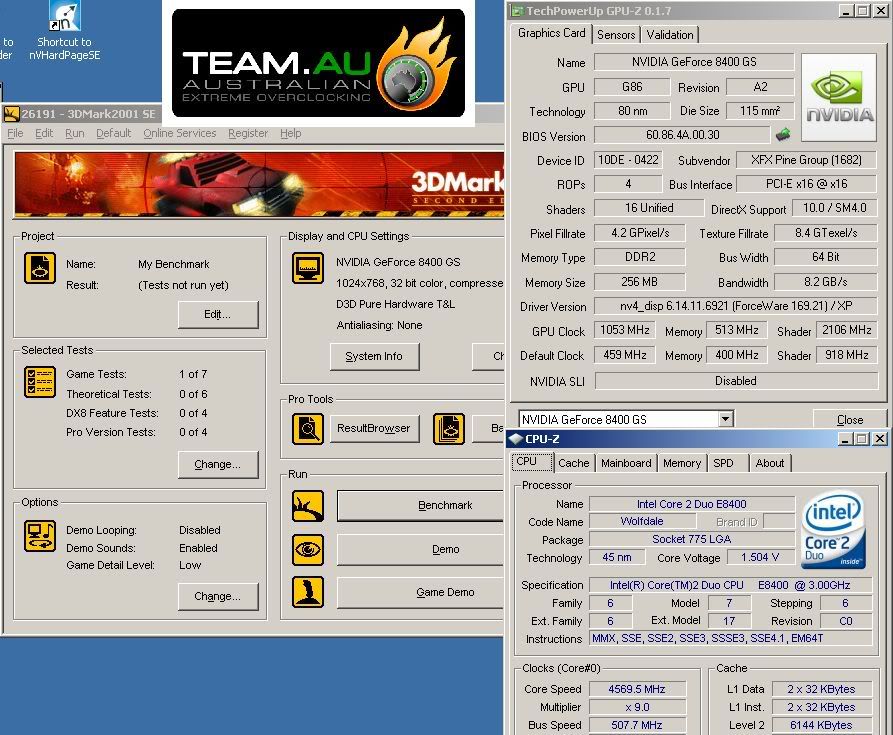The height and width of the screenshot is (735, 893).
Task: Switch to the Mainboard tab in CPU-Z
Action: point(626,463)
